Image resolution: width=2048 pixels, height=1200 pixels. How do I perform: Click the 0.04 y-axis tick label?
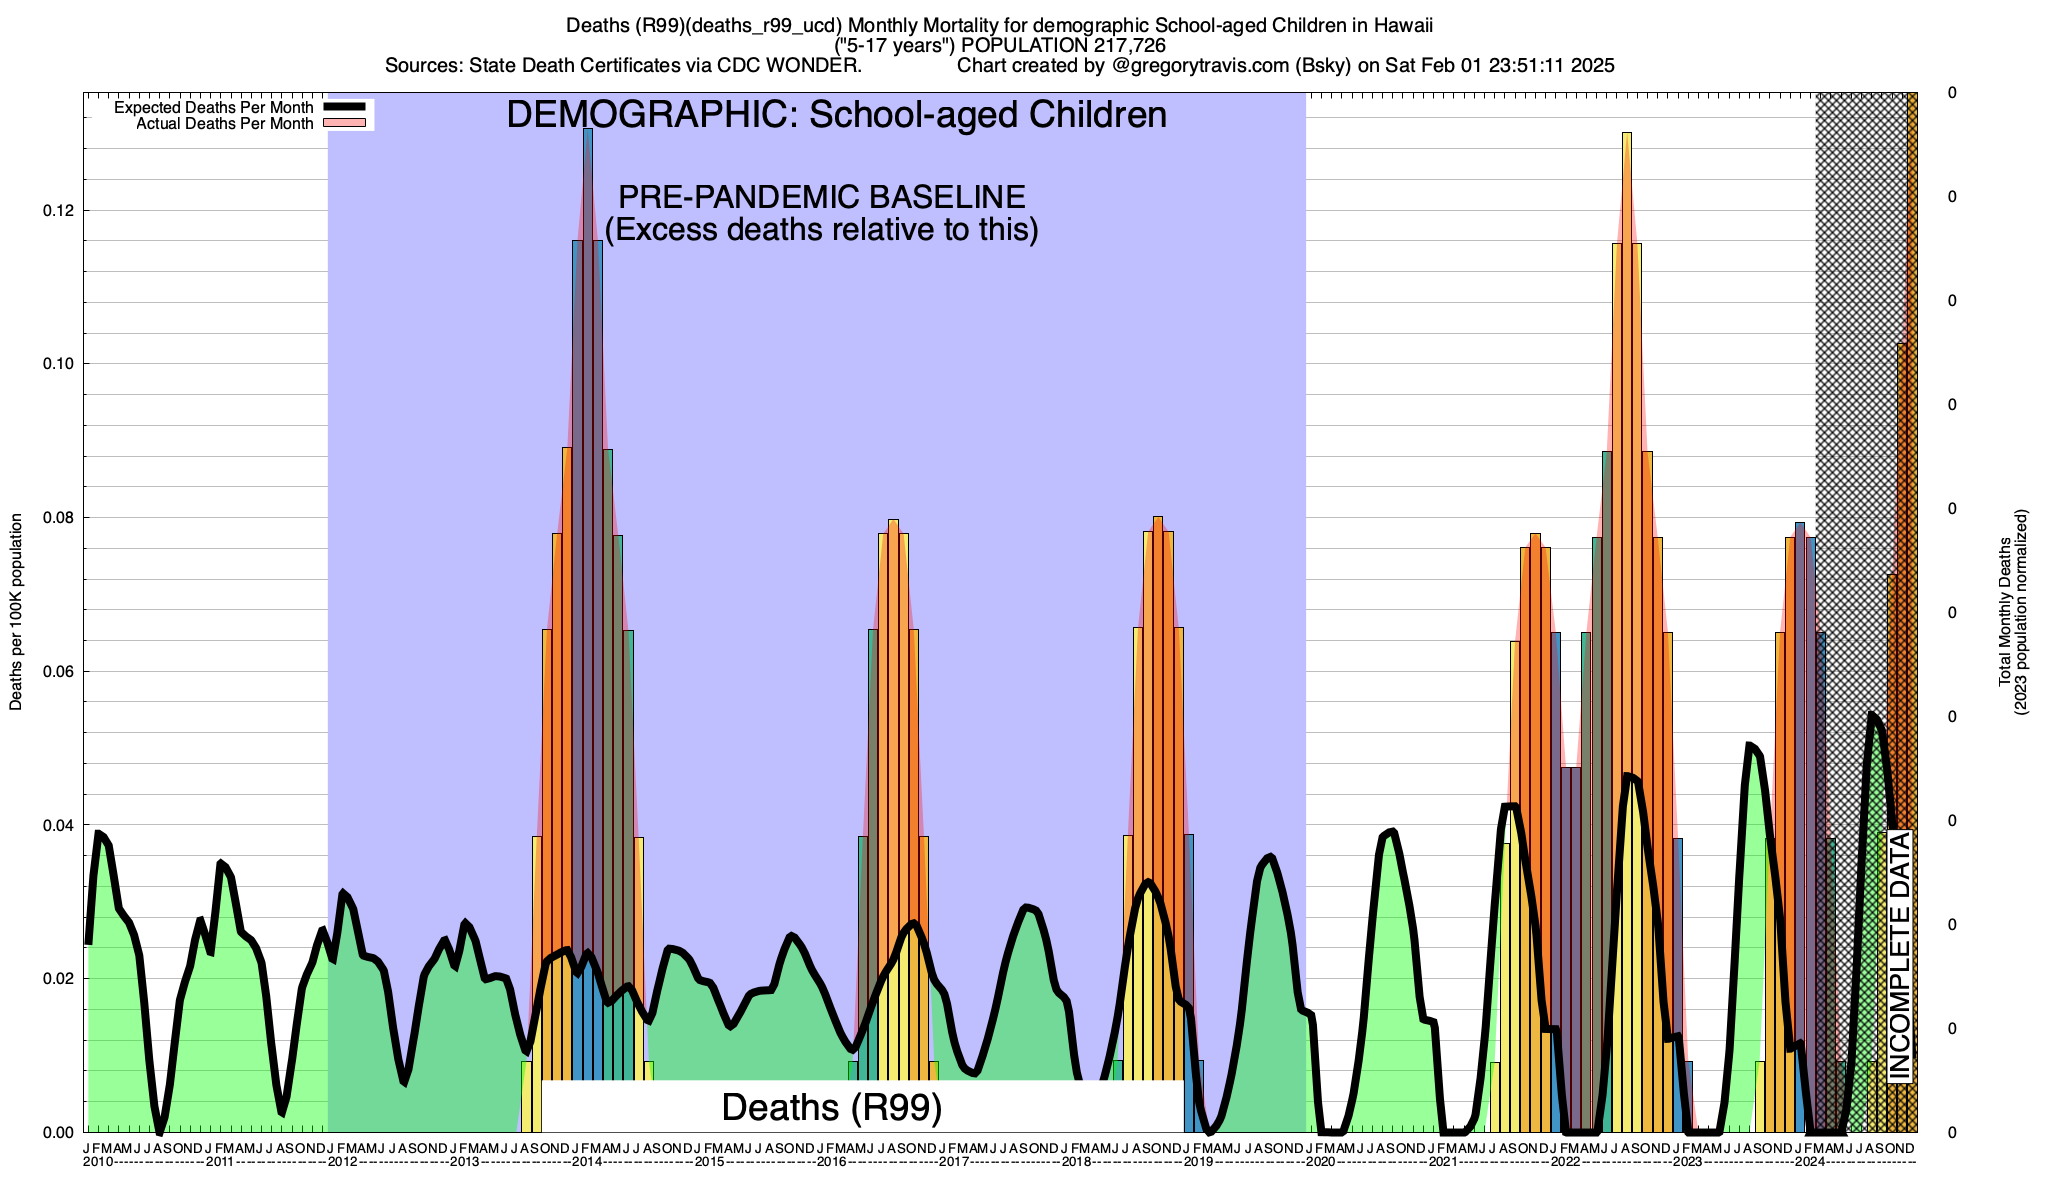click(x=58, y=826)
